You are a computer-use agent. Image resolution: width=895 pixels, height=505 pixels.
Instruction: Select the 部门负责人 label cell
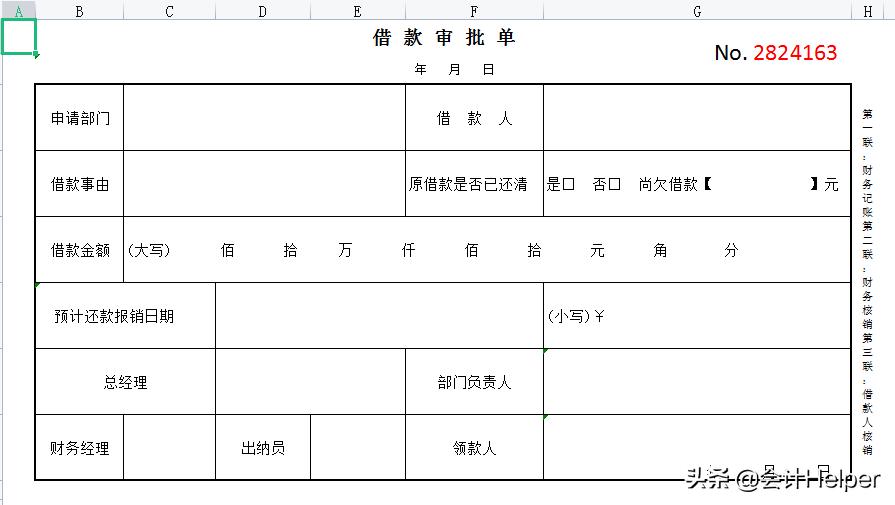pos(474,382)
